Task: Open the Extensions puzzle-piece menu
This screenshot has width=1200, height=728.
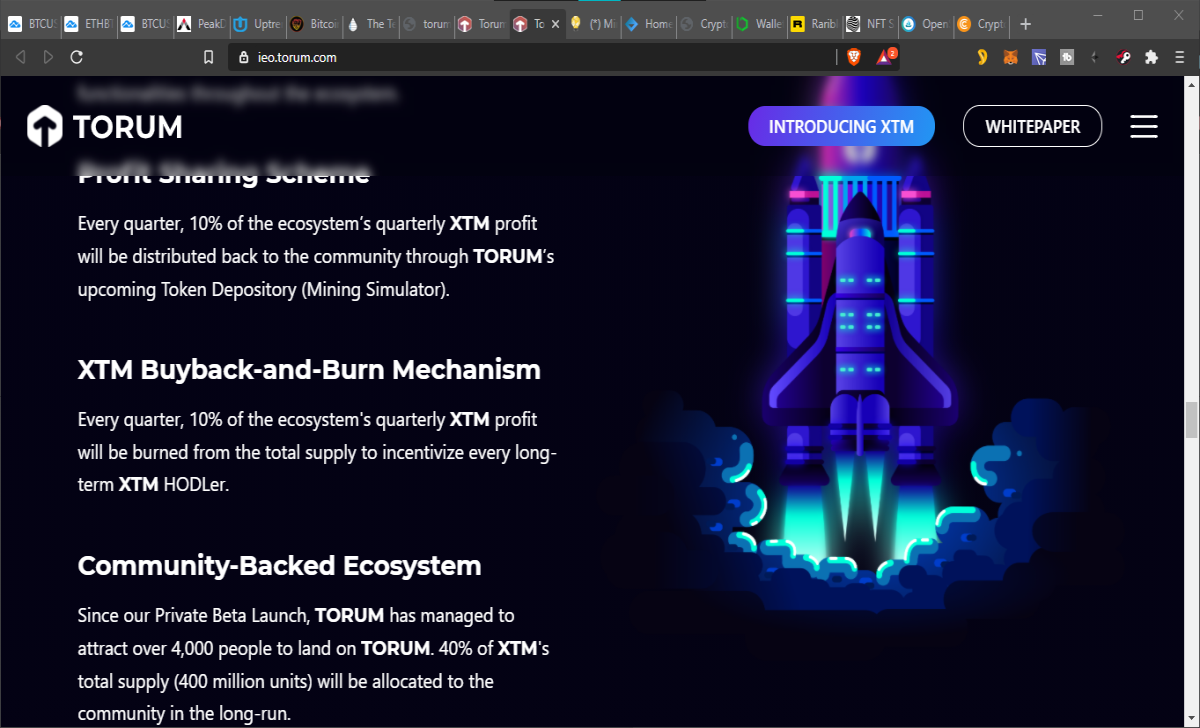Action: click(1151, 58)
